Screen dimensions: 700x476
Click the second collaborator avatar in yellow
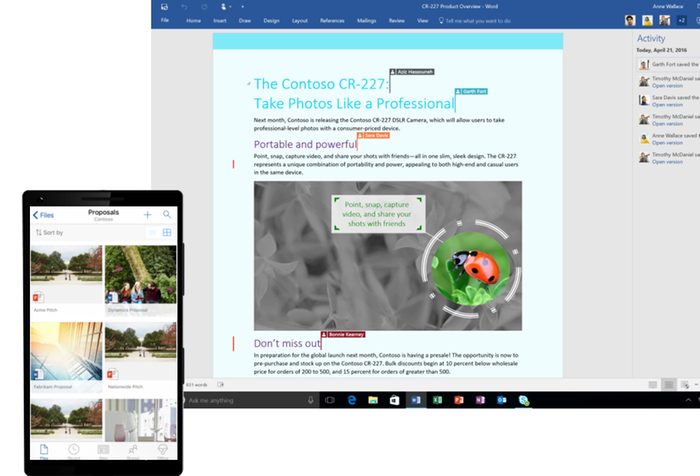(647, 20)
